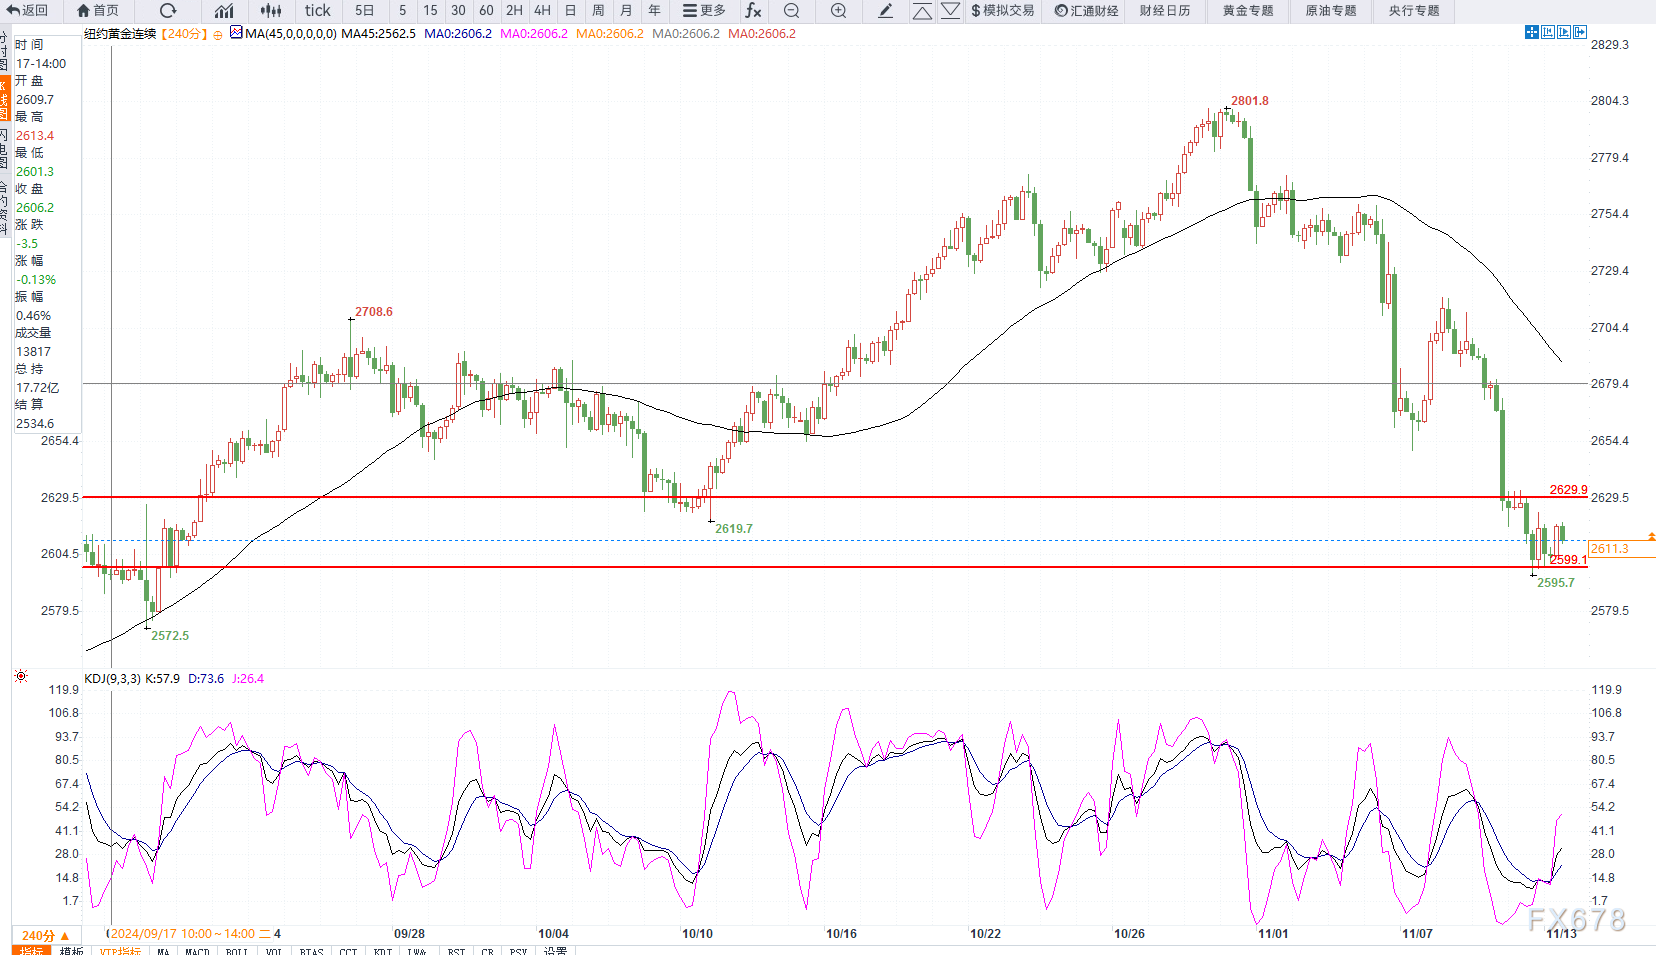Click the refresh icon in toolbar
Screen dimensions: 1656x955
[x=168, y=11]
